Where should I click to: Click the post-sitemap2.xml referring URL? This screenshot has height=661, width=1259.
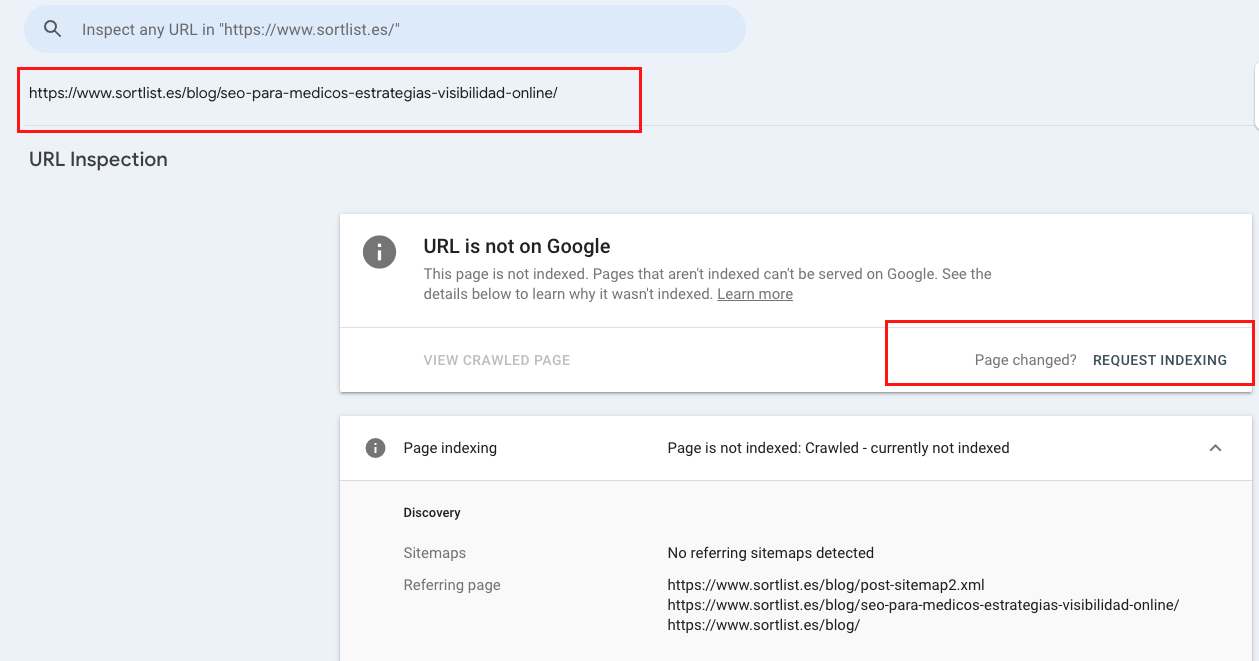(x=826, y=585)
